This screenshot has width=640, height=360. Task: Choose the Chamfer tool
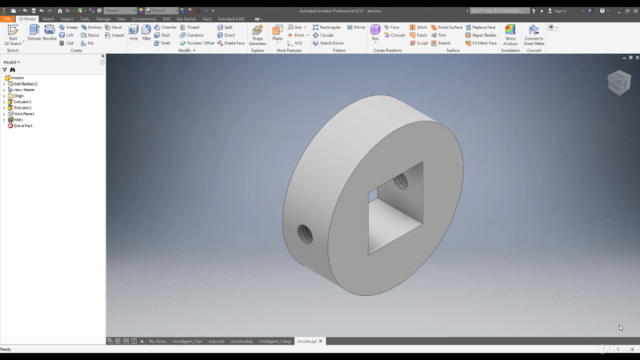point(165,27)
